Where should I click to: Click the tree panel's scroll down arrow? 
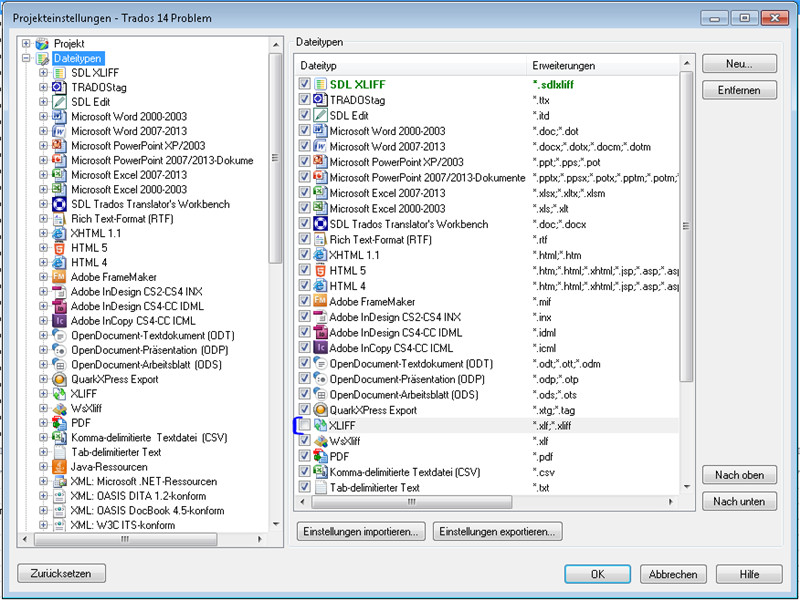[276, 524]
